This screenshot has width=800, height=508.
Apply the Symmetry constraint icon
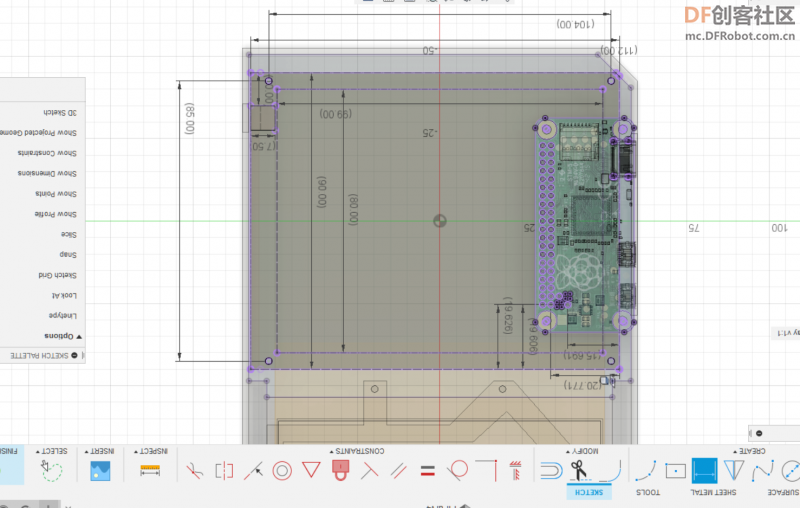coord(224,470)
